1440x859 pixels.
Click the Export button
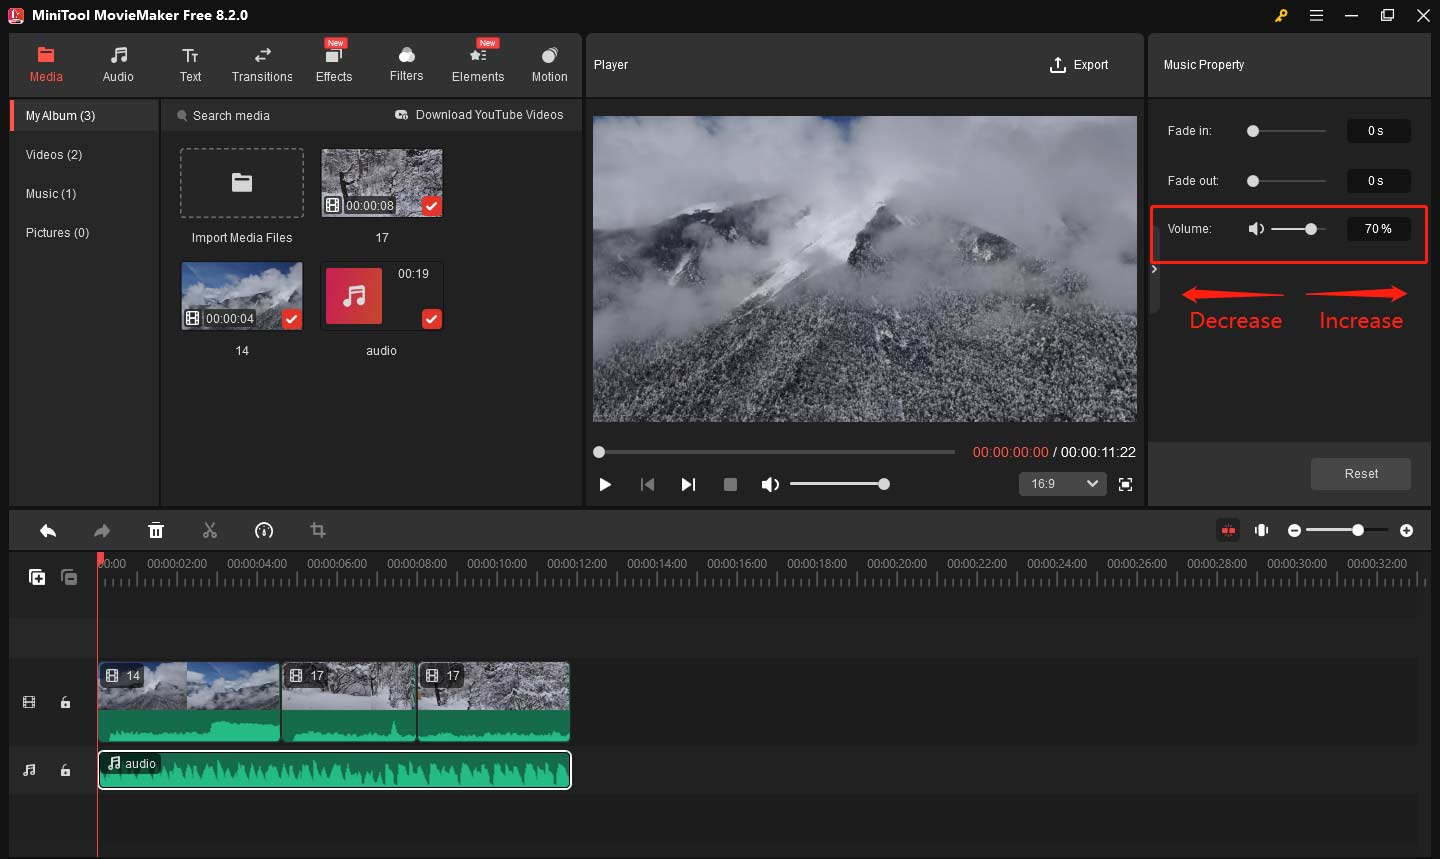[x=1078, y=65]
